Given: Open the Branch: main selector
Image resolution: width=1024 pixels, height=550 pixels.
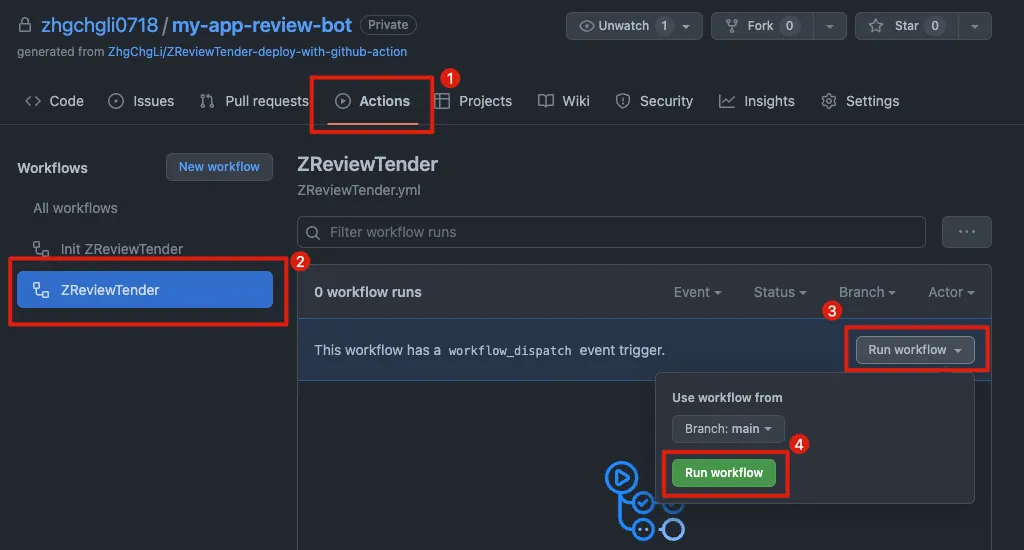Looking at the screenshot, I should (x=728, y=429).
